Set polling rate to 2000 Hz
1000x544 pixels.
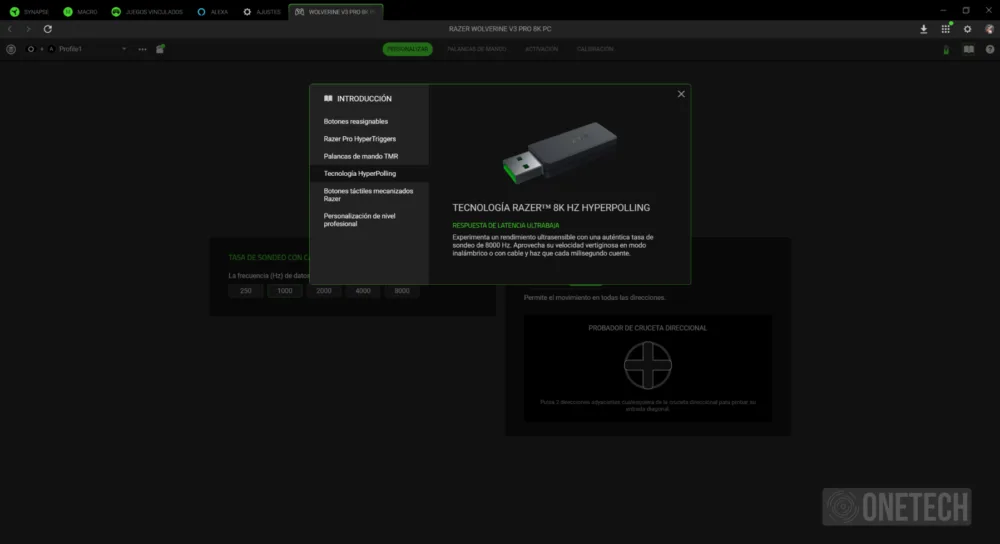(324, 291)
